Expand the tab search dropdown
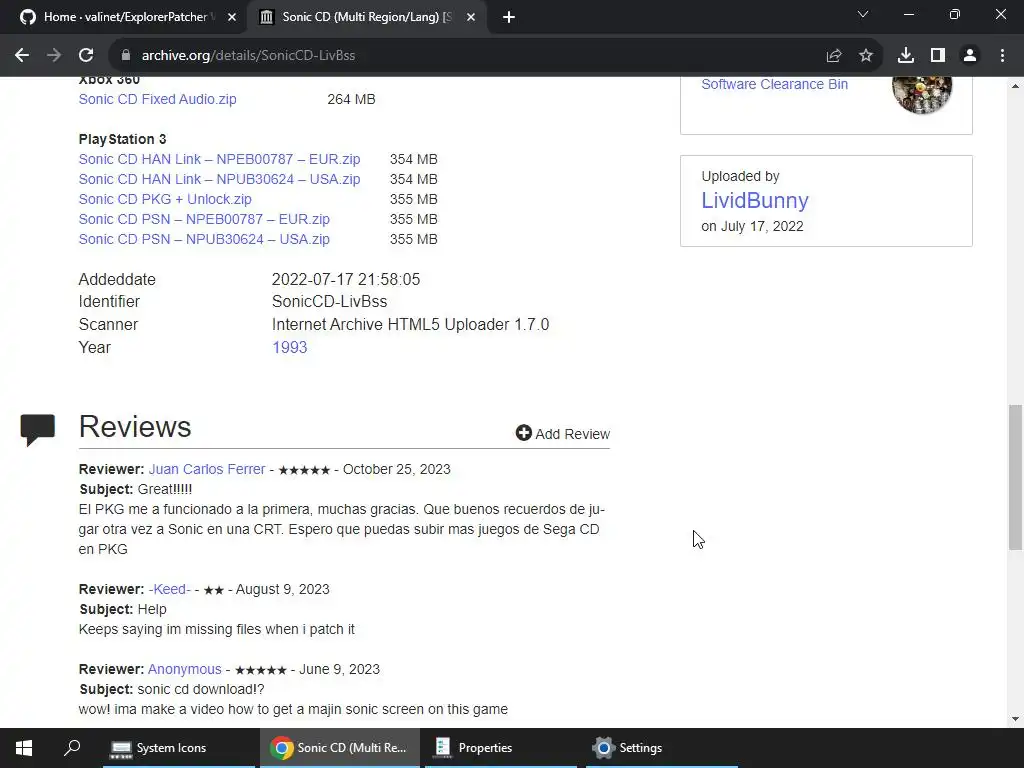 [863, 14]
